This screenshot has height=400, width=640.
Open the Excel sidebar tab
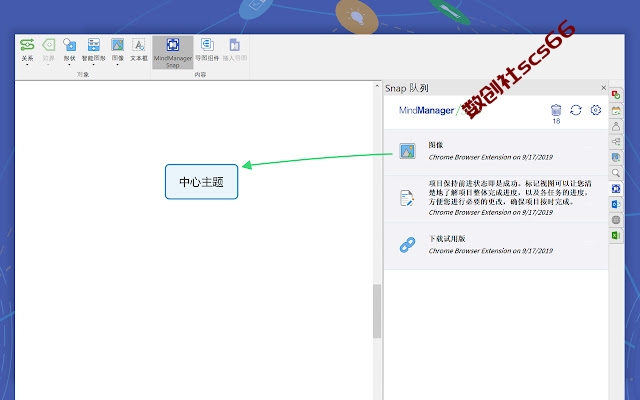click(x=616, y=236)
